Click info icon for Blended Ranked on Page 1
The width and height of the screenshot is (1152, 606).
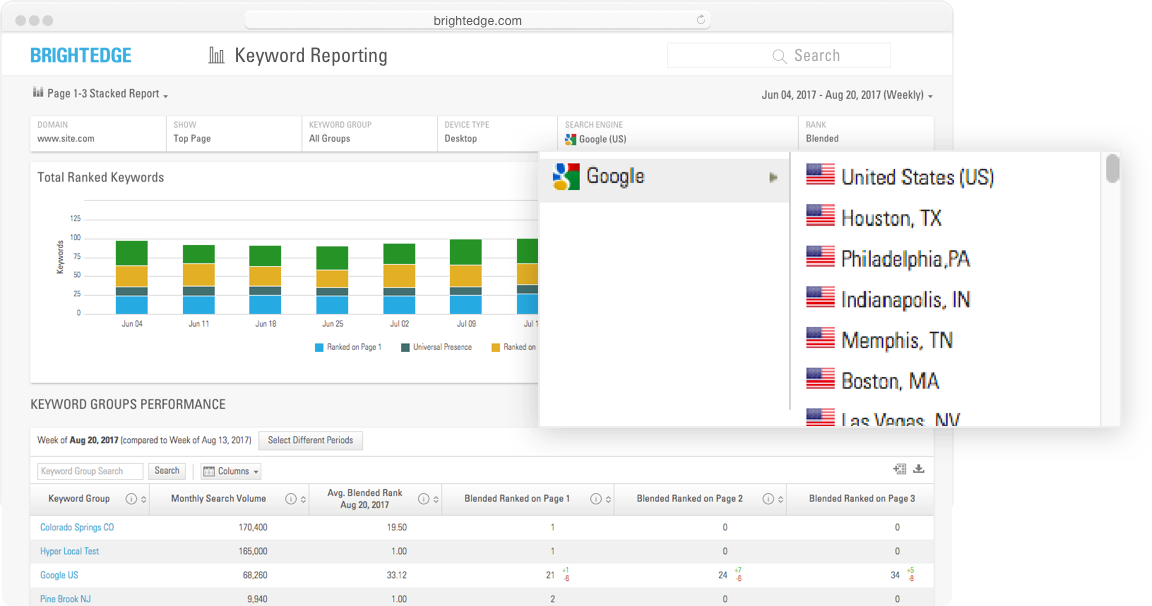[x=595, y=499]
